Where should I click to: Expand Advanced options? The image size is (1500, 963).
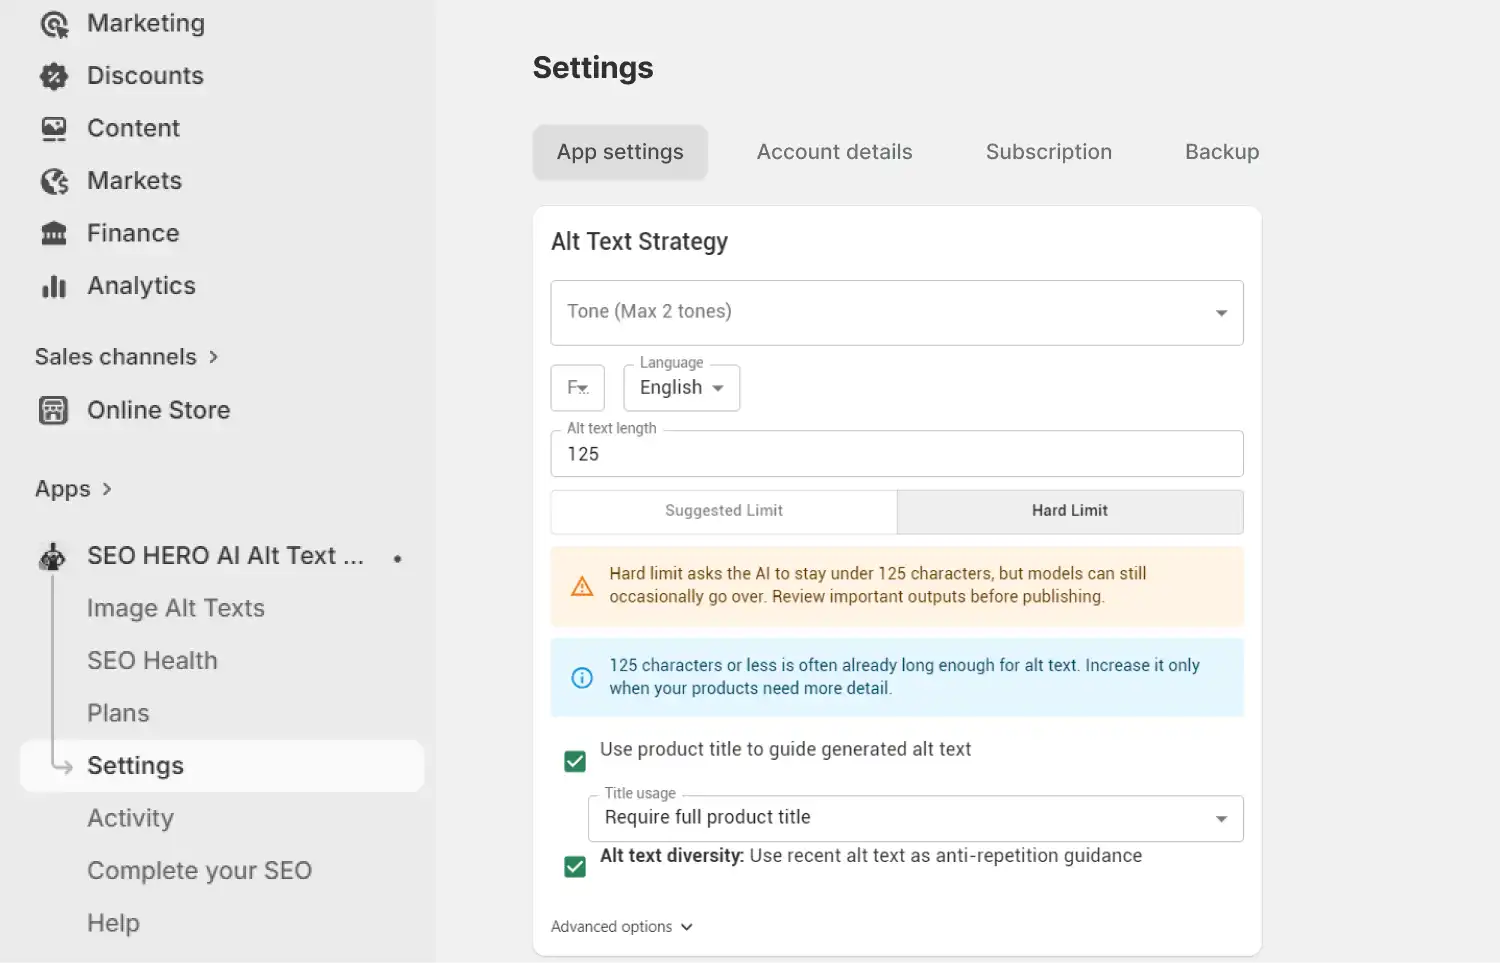622,927
